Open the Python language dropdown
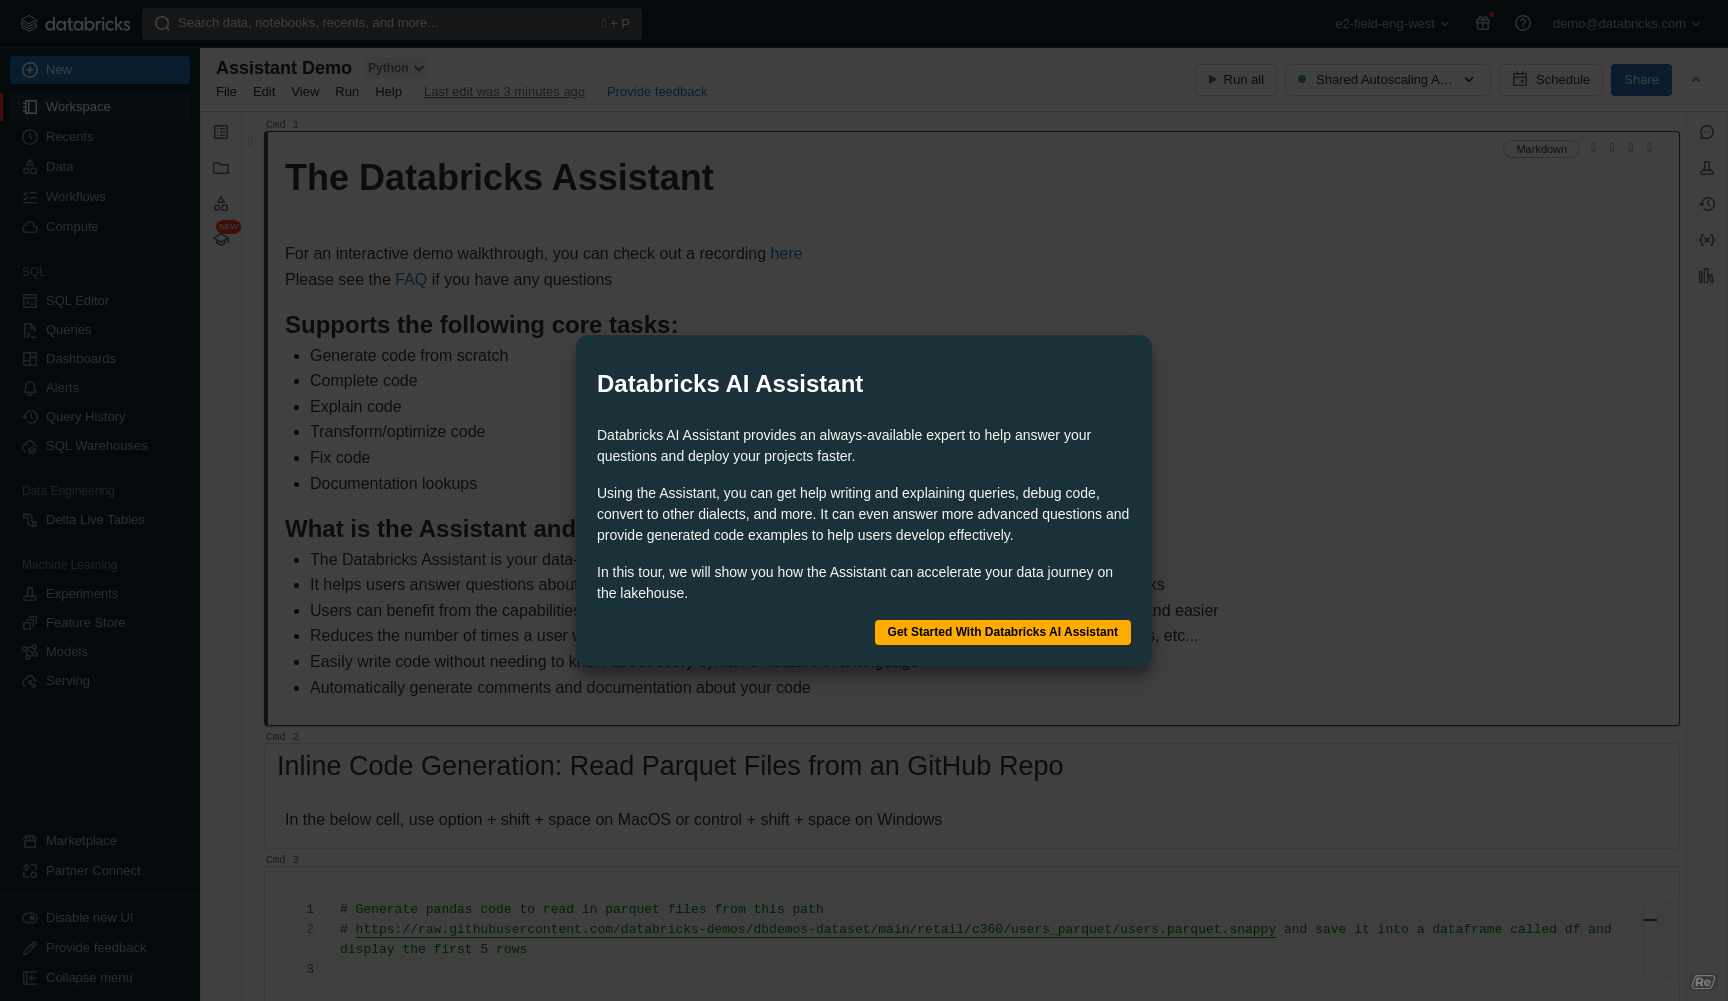Screen dimensions: 1728x1001 click(x=395, y=68)
